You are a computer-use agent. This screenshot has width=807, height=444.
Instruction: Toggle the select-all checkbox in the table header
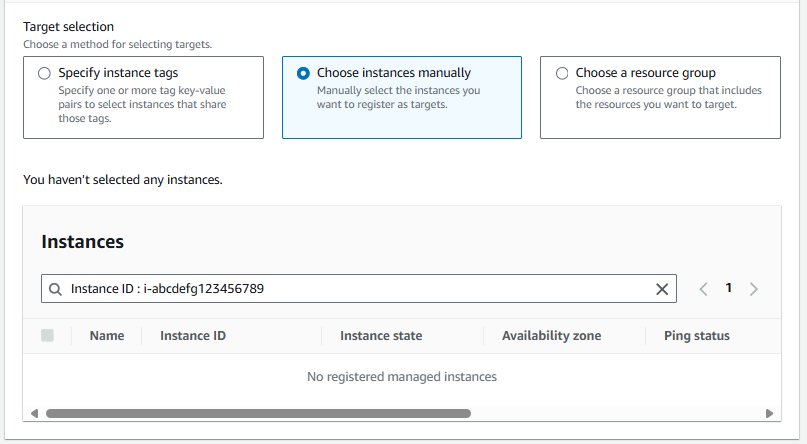click(47, 335)
